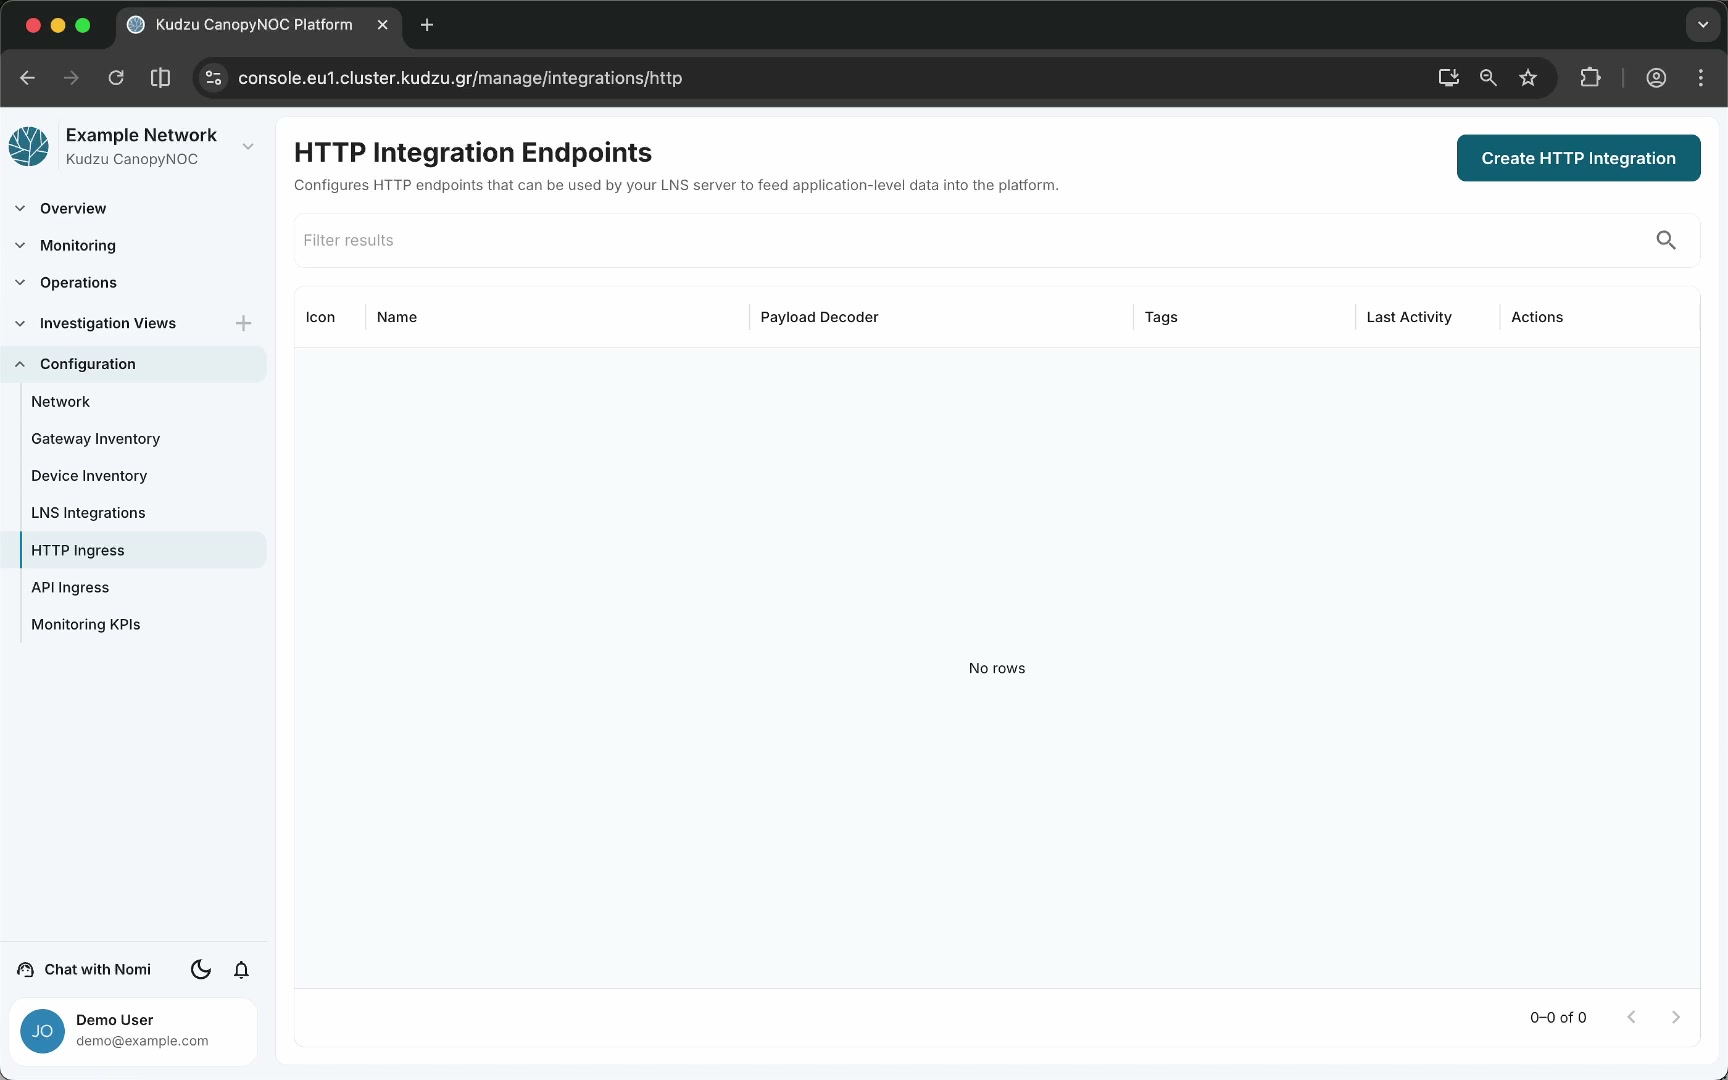Click the browser forward arrow
This screenshot has height=1080, width=1728.
[71, 78]
